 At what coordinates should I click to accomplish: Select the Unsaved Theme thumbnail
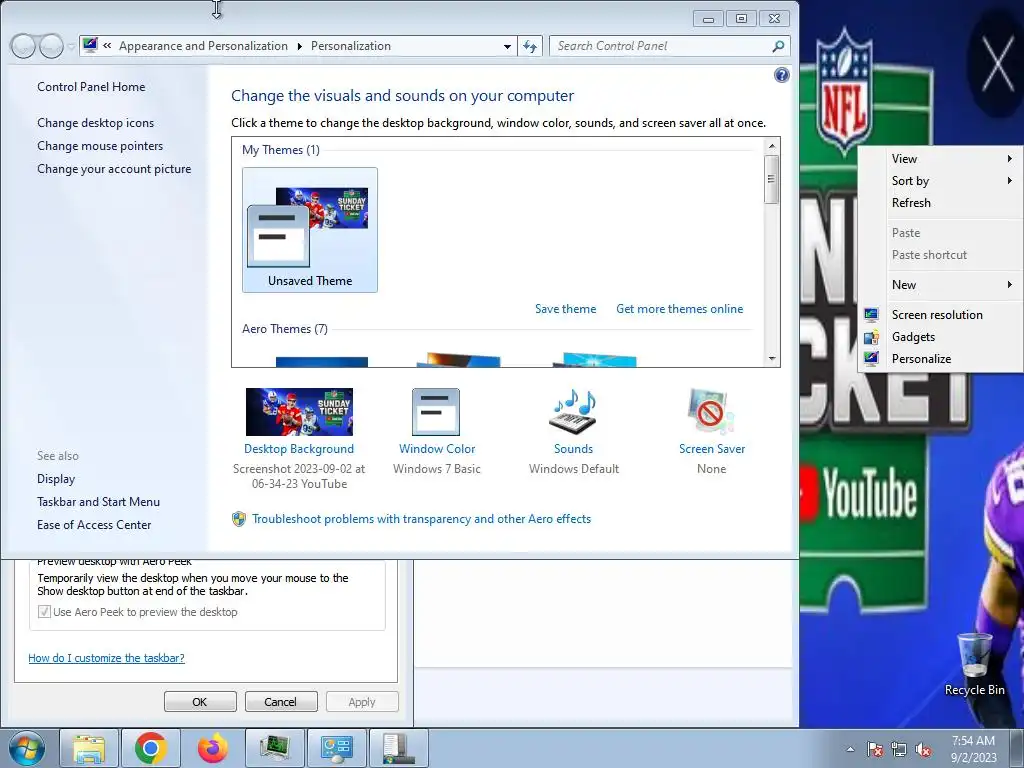[310, 230]
